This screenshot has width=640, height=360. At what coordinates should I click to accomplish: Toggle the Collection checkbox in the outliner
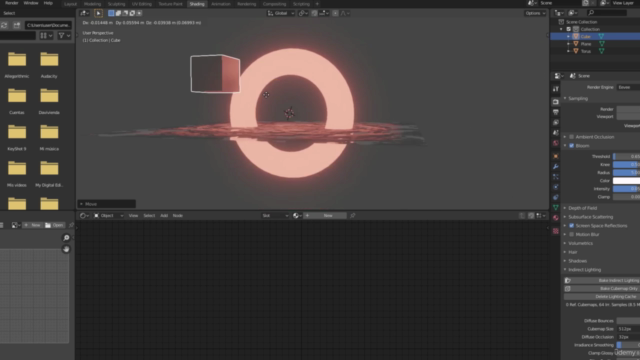(x=569, y=29)
